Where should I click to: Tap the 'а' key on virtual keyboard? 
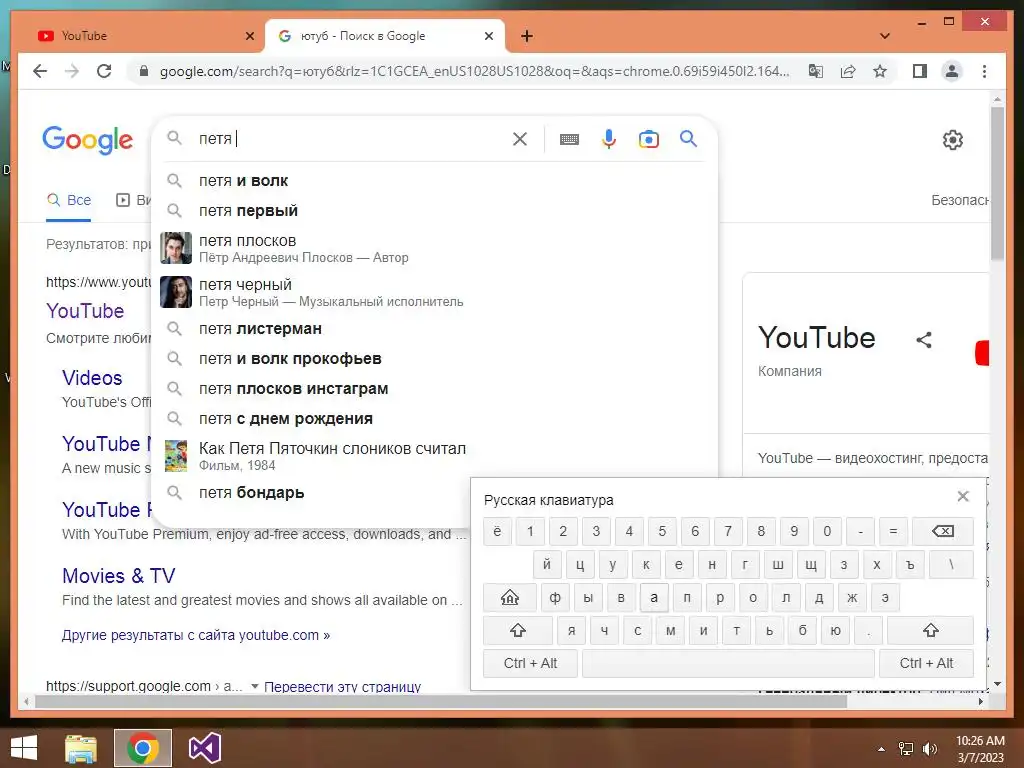click(x=654, y=597)
